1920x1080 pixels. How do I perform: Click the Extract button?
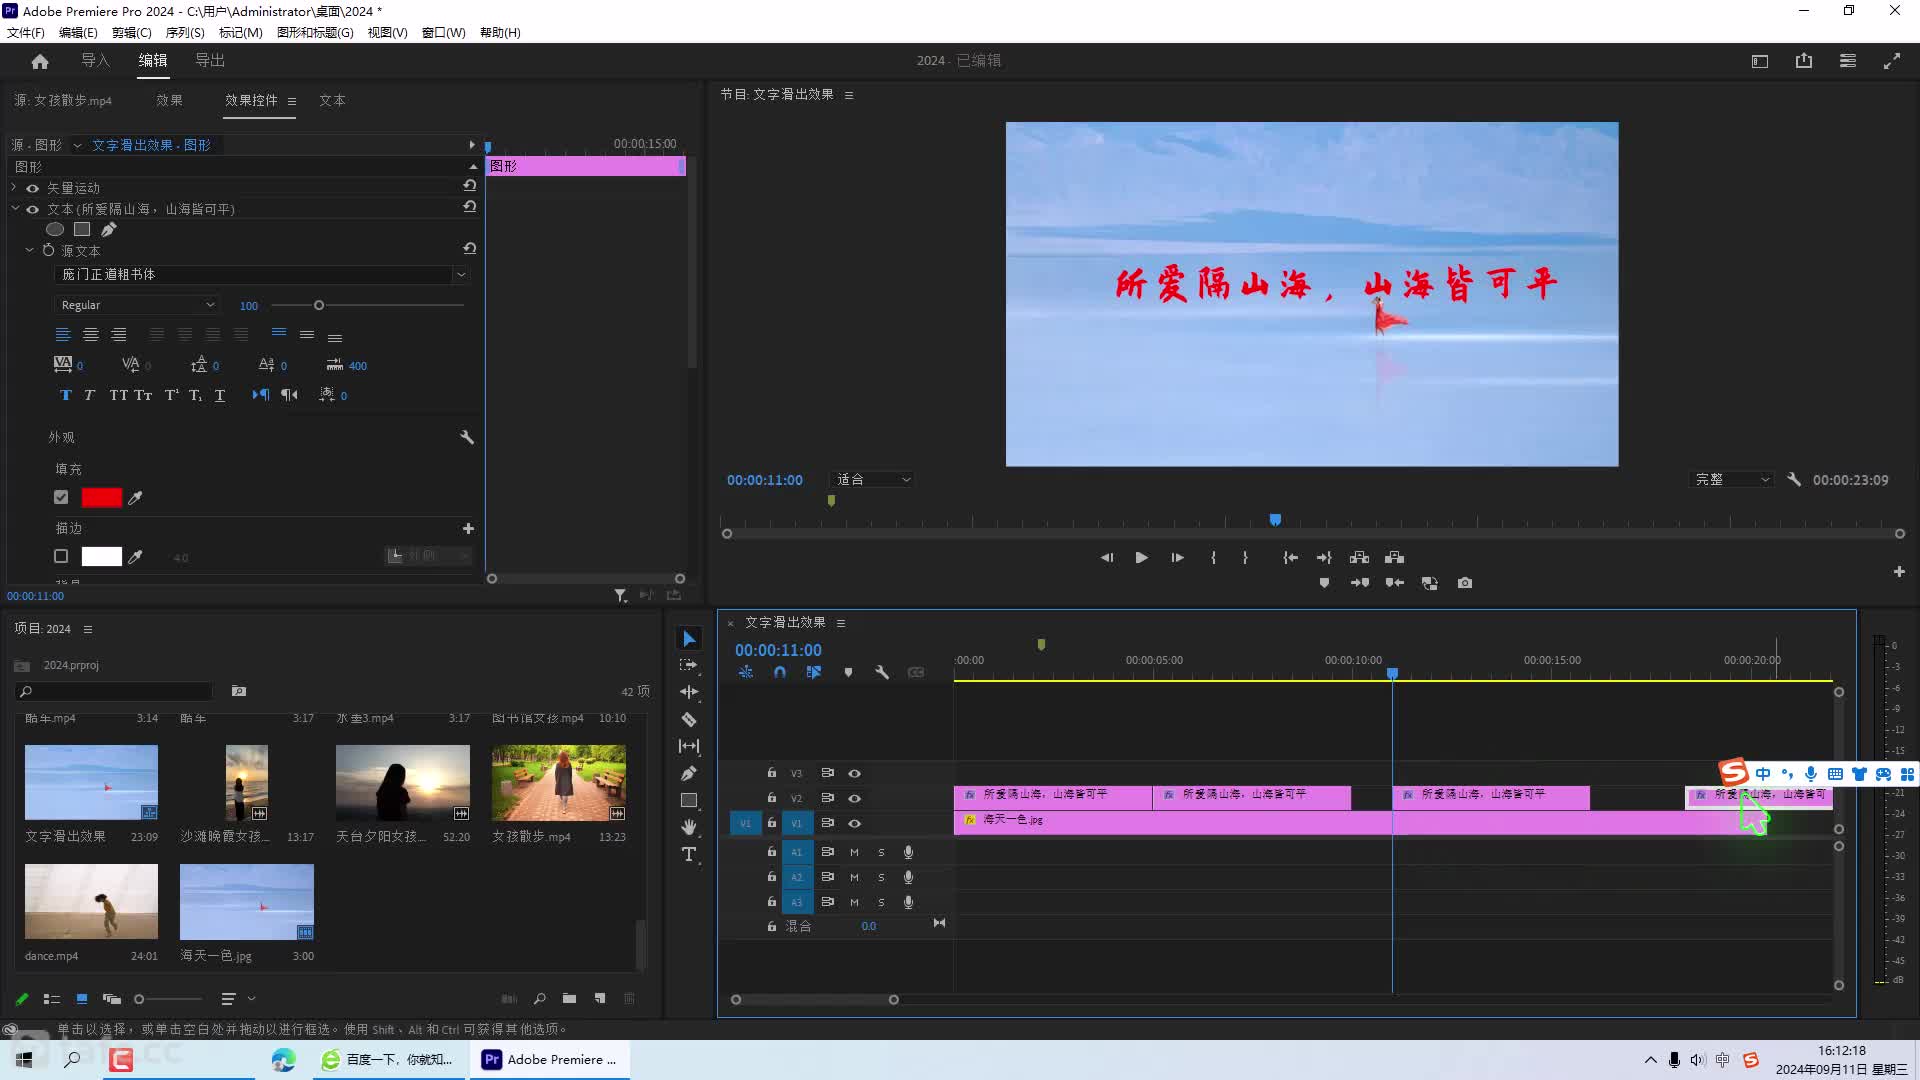coord(1395,557)
